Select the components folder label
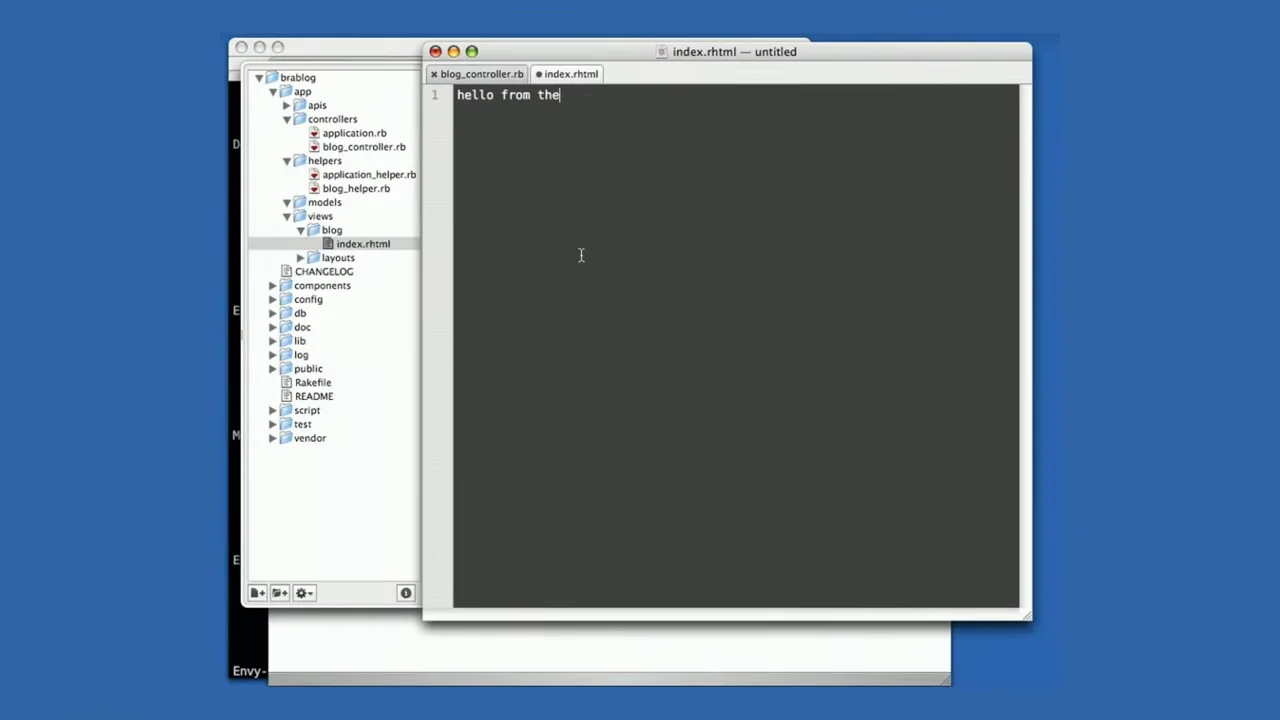The width and height of the screenshot is (1280, 720). point(322,285)
